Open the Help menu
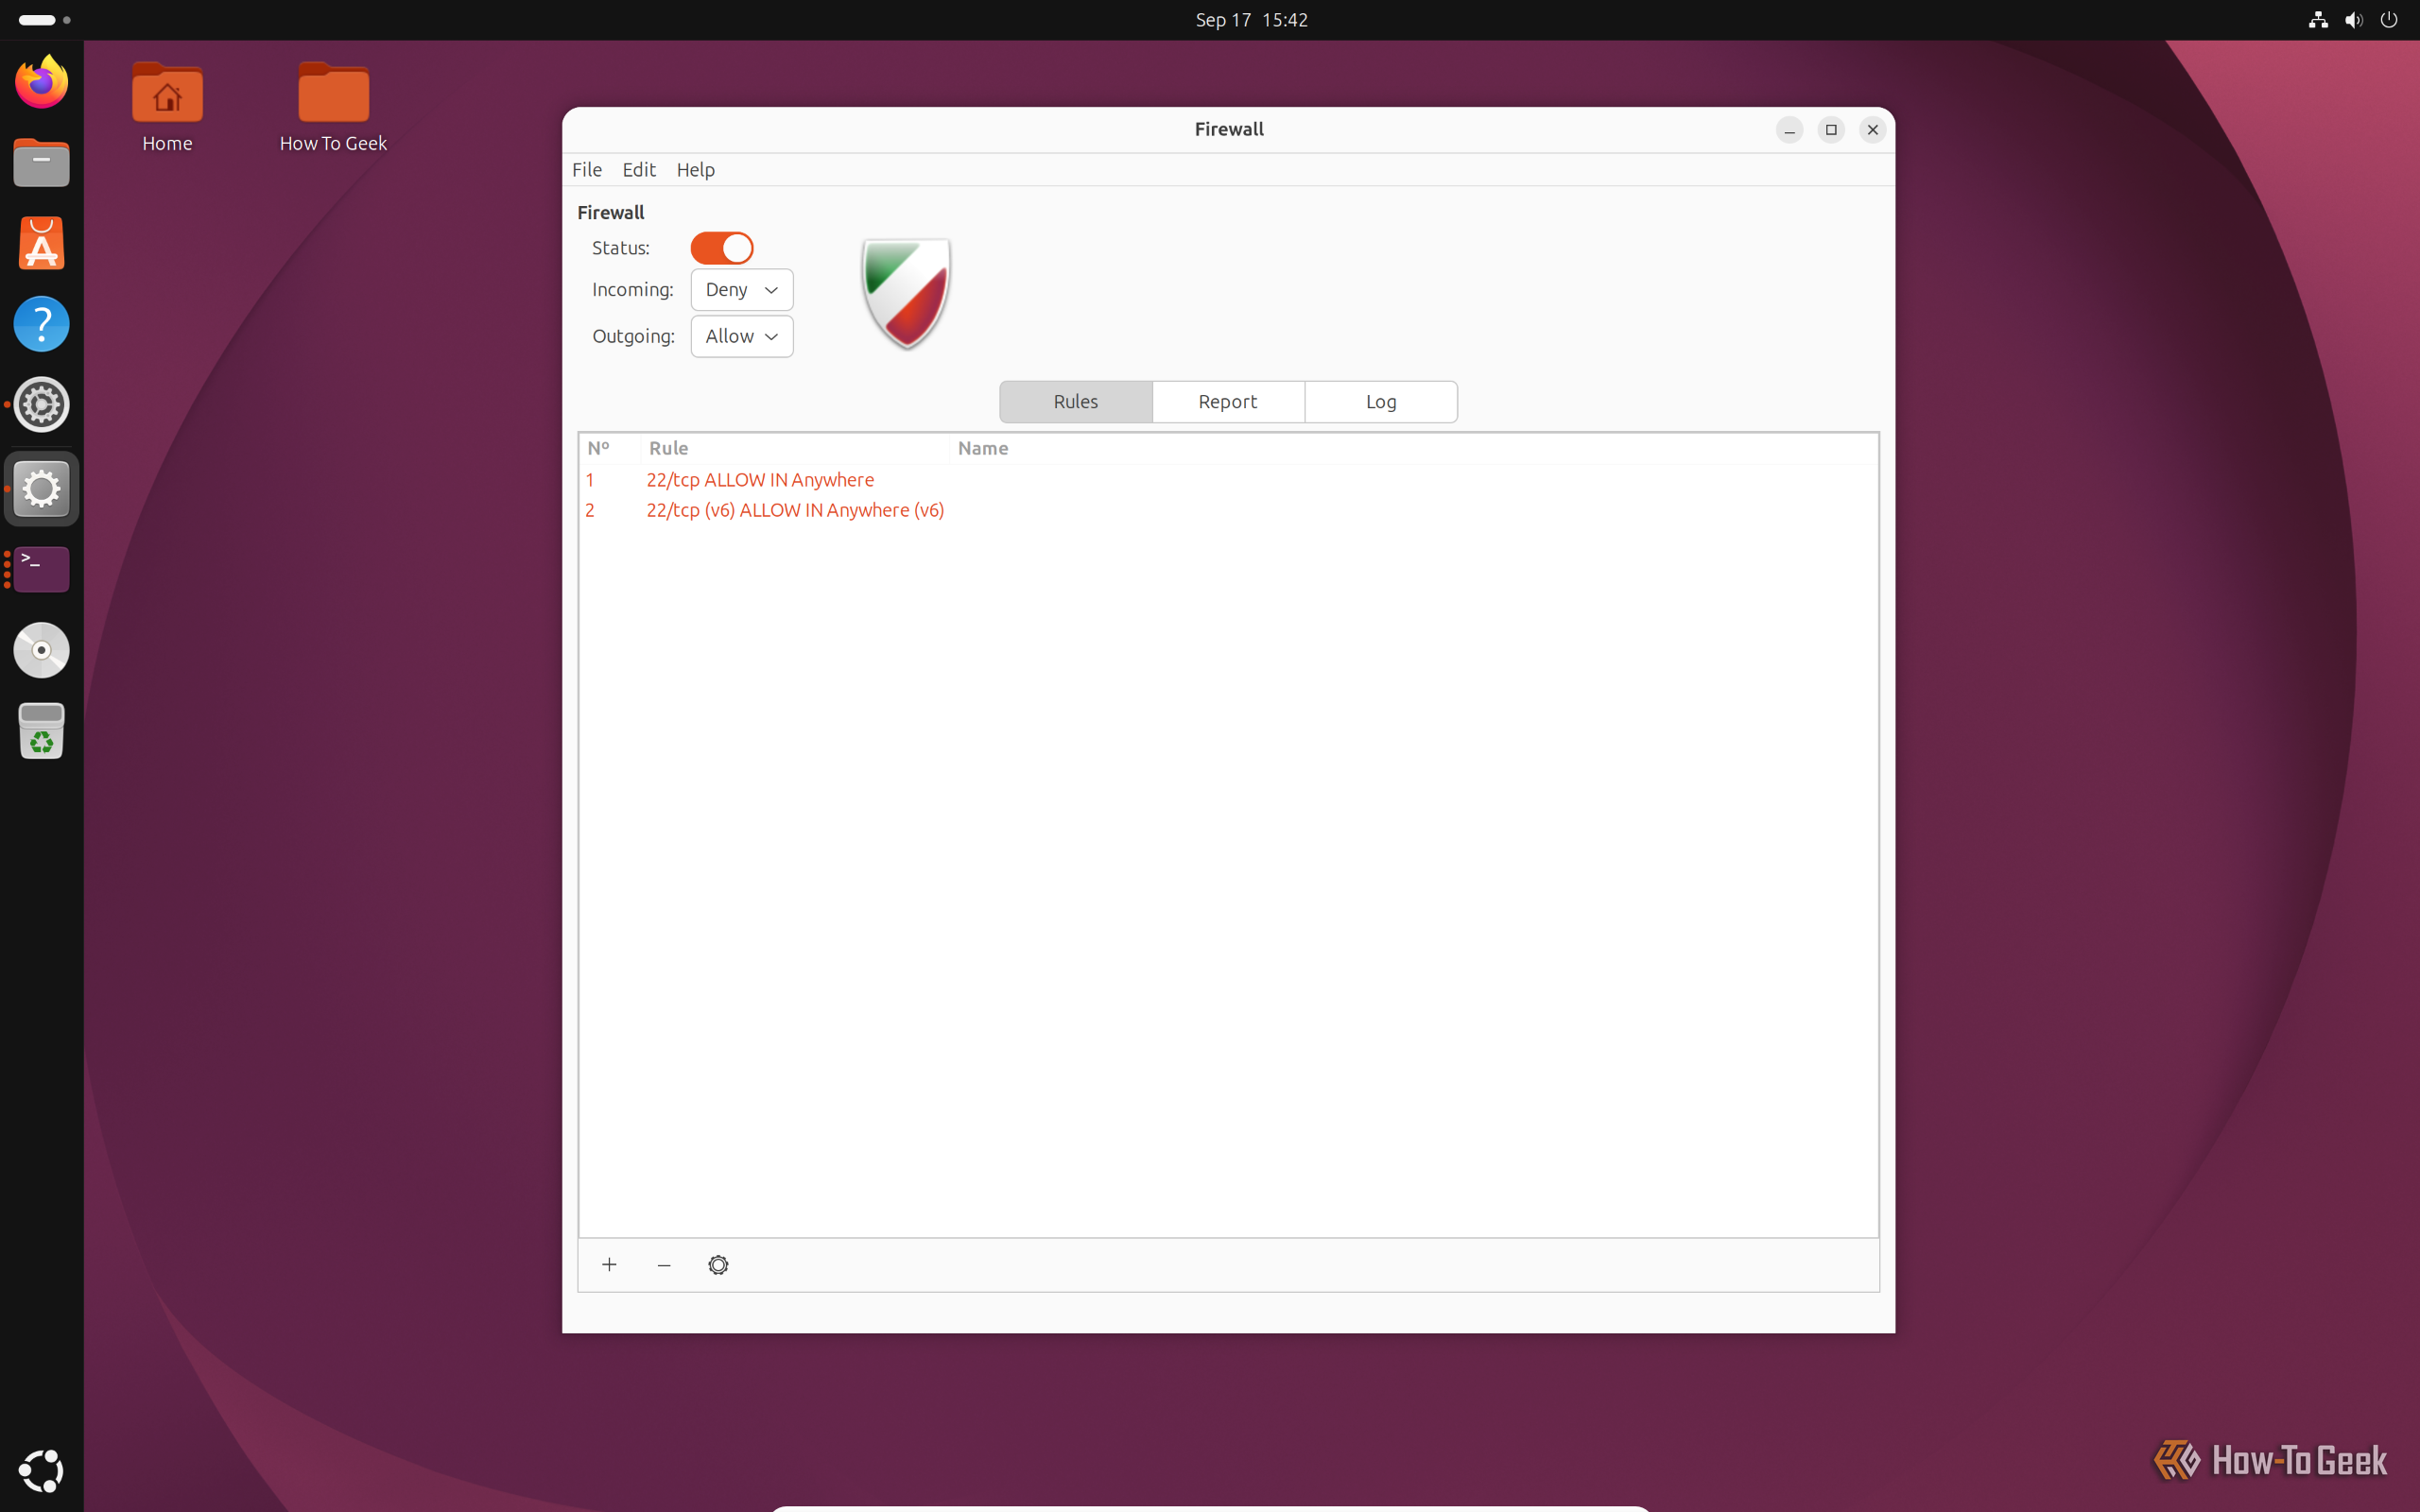2420x1512 pixels. click(695, 170)
